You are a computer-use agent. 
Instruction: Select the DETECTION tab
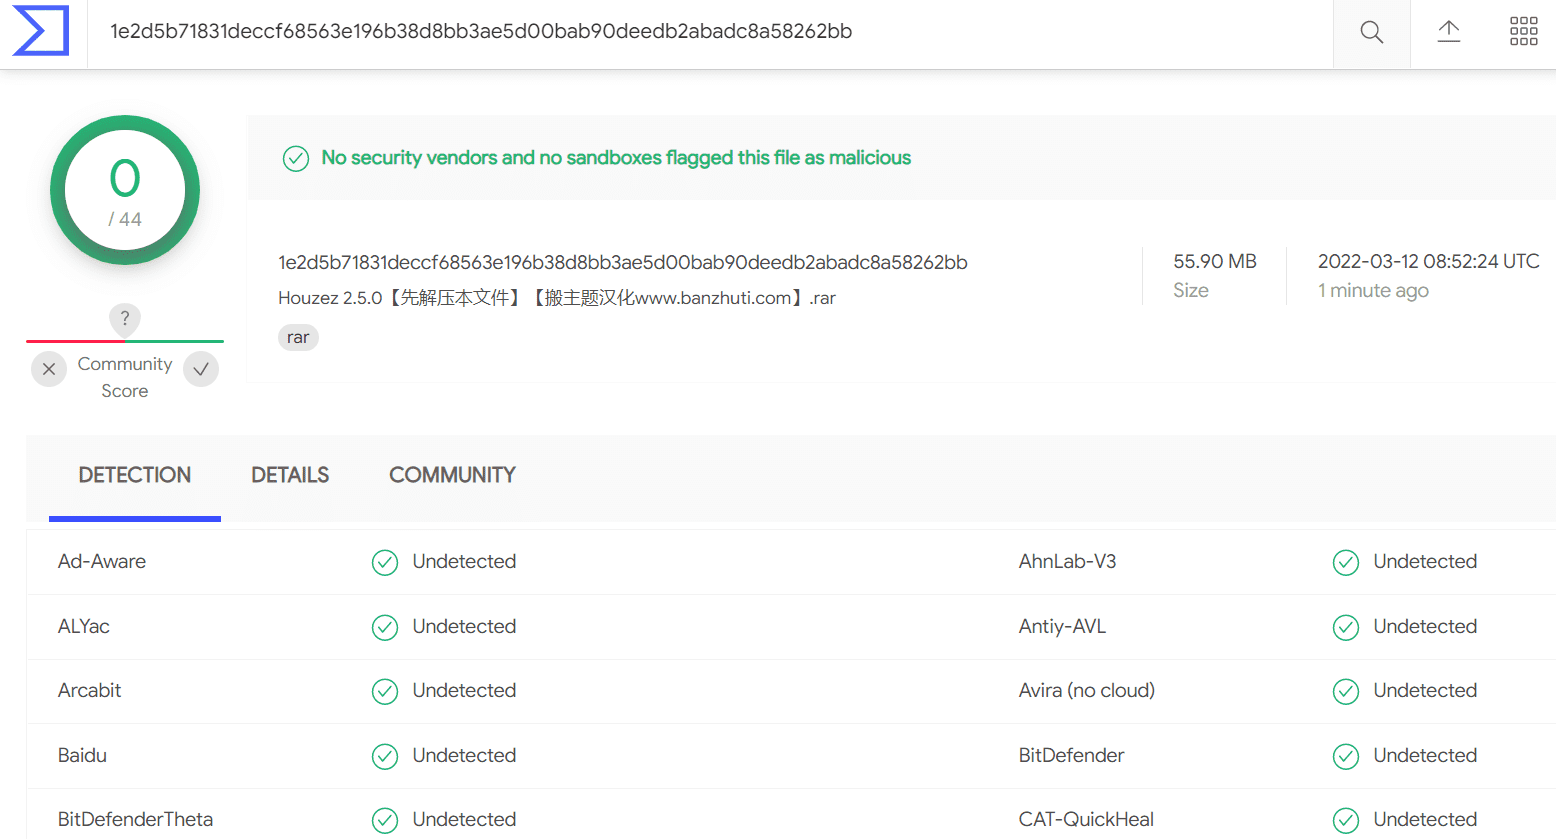point(135,475)
